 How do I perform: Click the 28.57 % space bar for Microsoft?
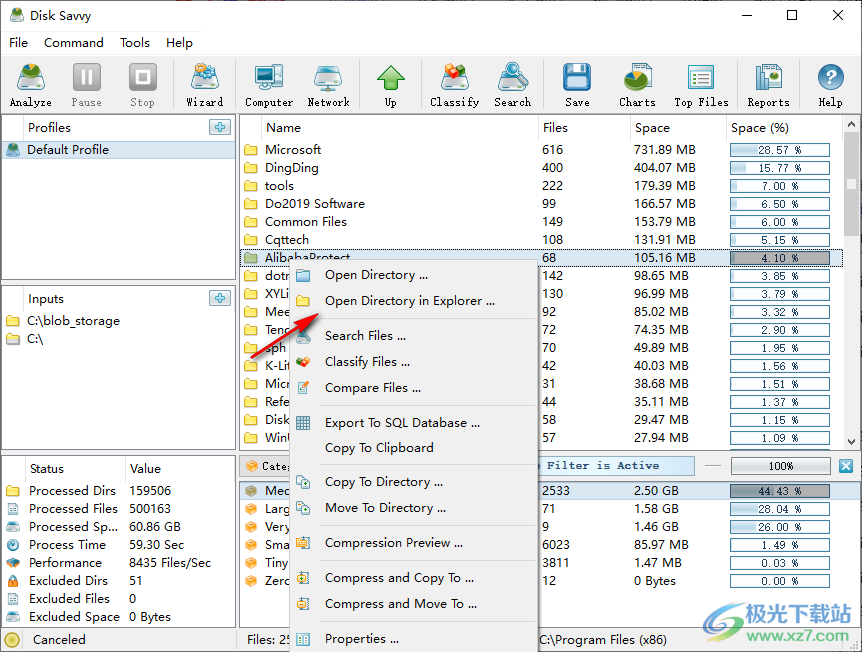tap(780, 150)
